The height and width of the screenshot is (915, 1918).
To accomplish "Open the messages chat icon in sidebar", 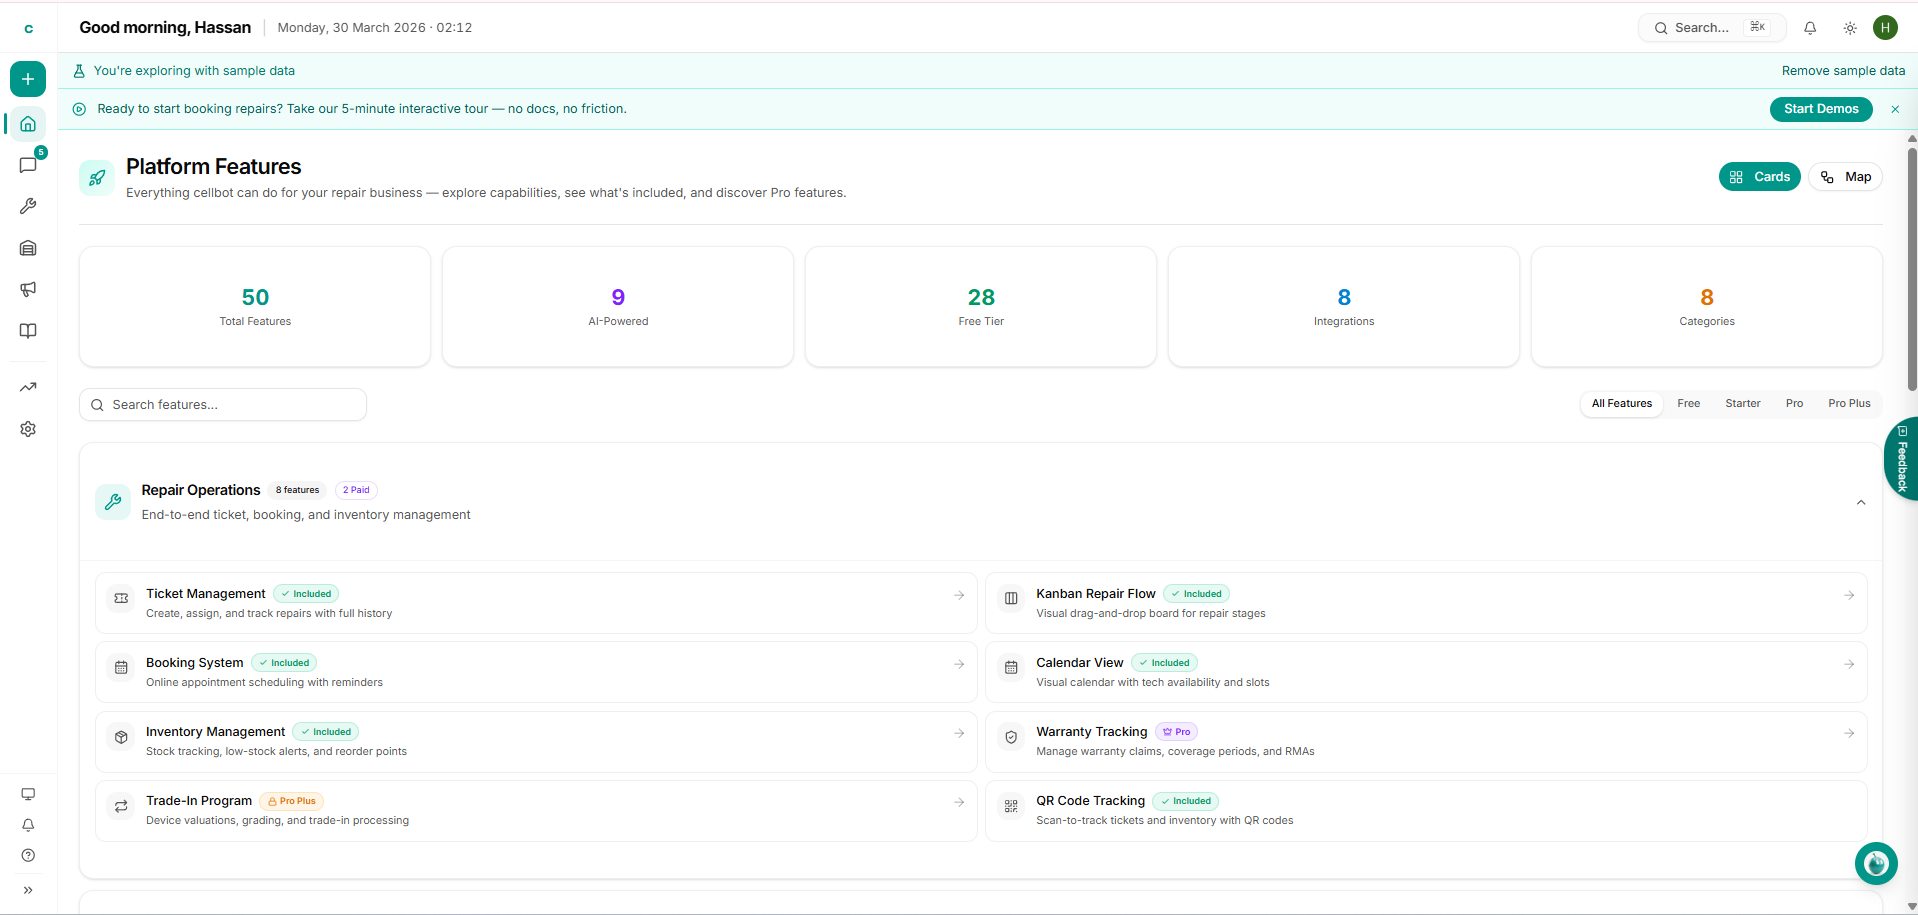I will (28, 165).
